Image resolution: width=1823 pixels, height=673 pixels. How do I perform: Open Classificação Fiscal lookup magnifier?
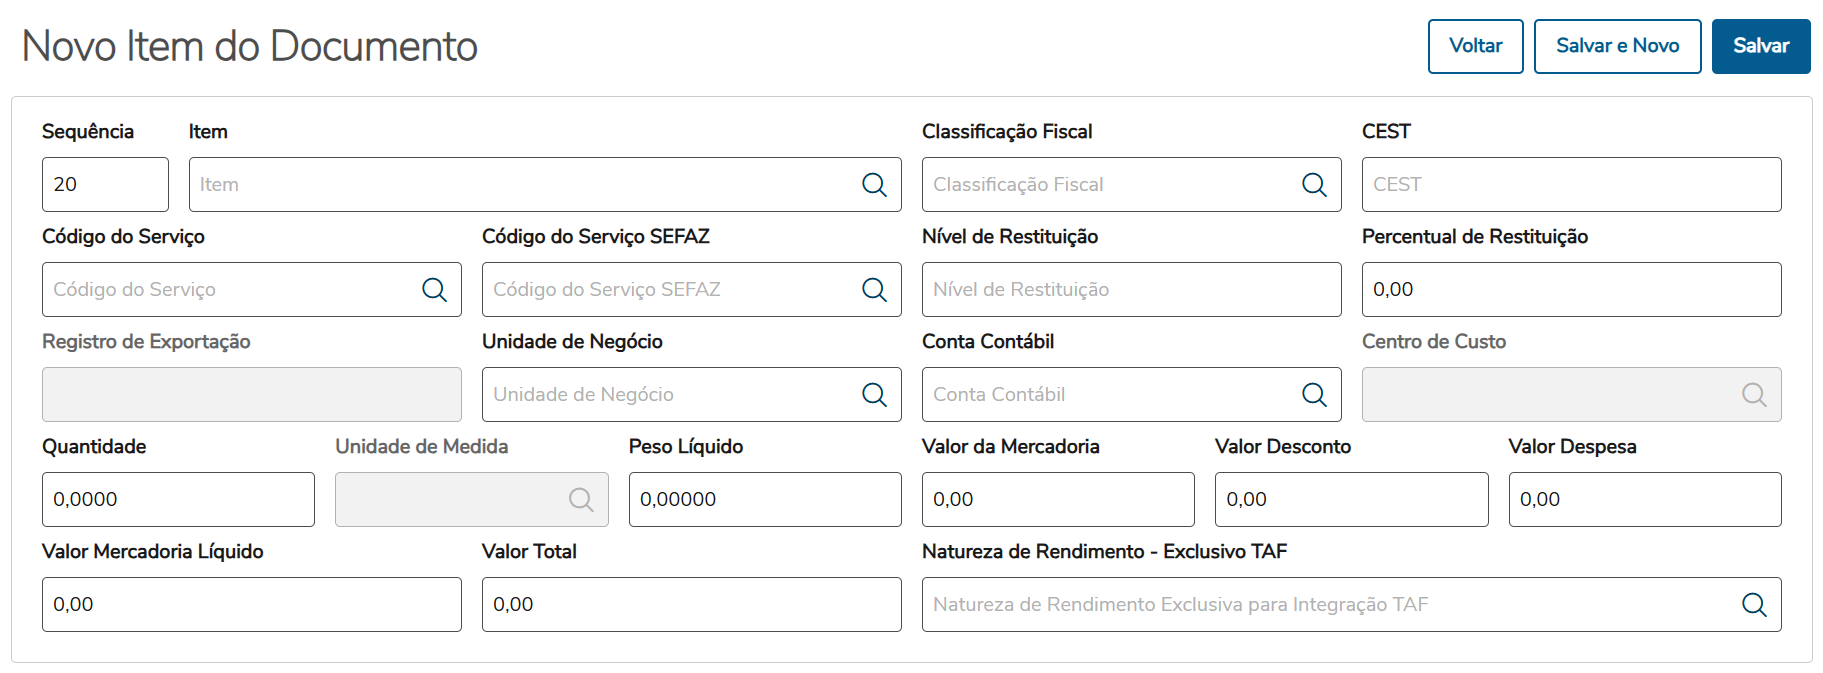pyautogui.click(x=1314, y=185)
